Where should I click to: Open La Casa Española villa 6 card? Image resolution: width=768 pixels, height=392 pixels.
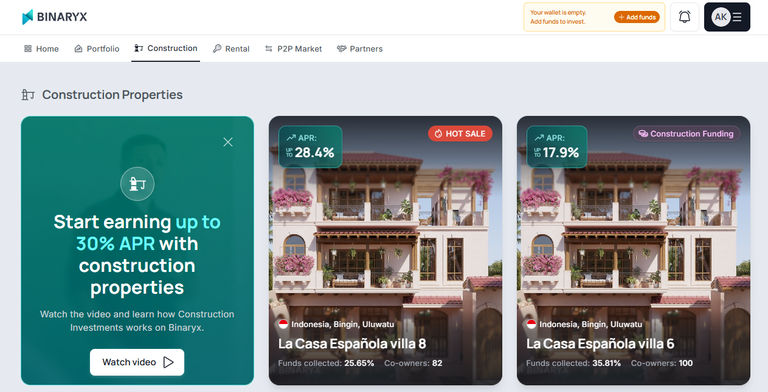[633, 250]
